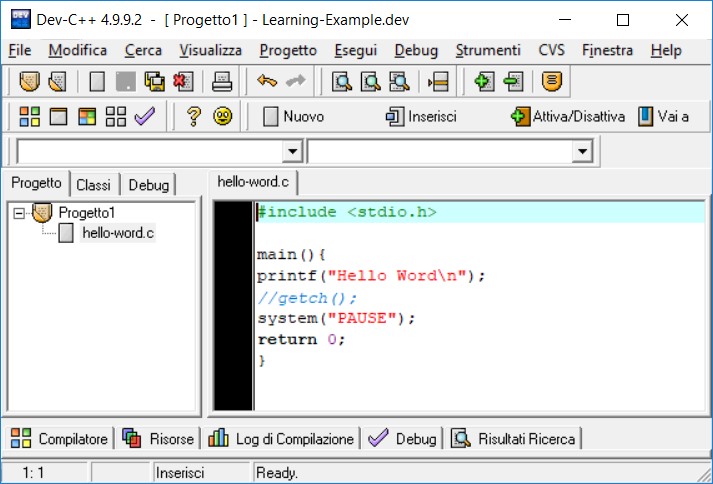Viewport: 713px width, 484px height.
Task: Click the black editor gutter margin
Action: click(233, 306)
